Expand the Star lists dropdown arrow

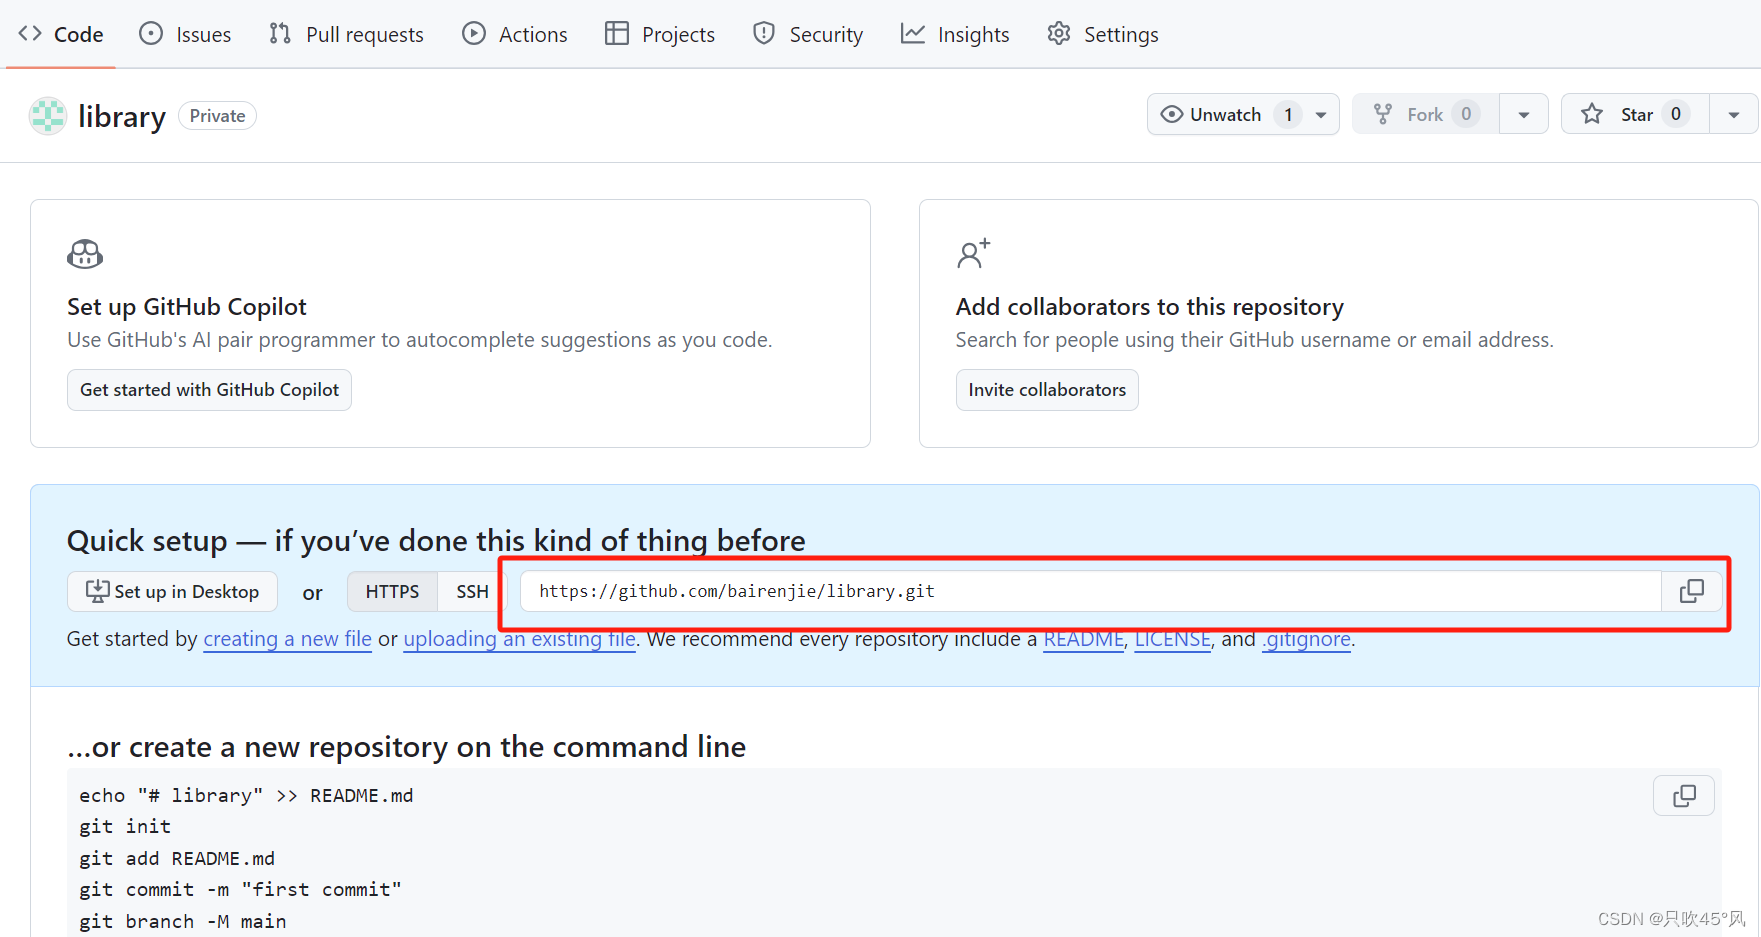1734,115
